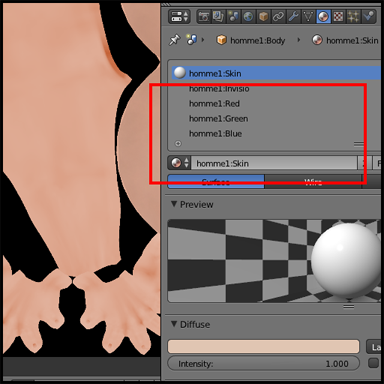The width and height of the screenshot is (384, 384).
Task: Select the Surface material type tab
Action: click(216, 181)
